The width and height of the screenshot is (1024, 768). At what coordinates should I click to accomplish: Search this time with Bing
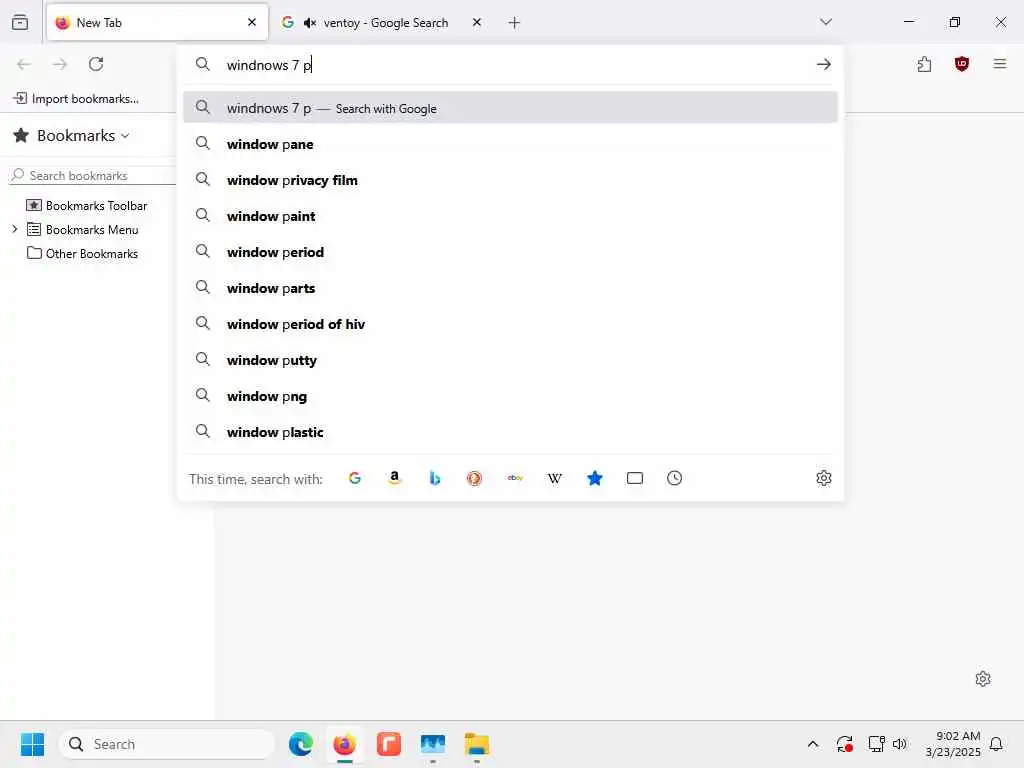pos(435,478)
